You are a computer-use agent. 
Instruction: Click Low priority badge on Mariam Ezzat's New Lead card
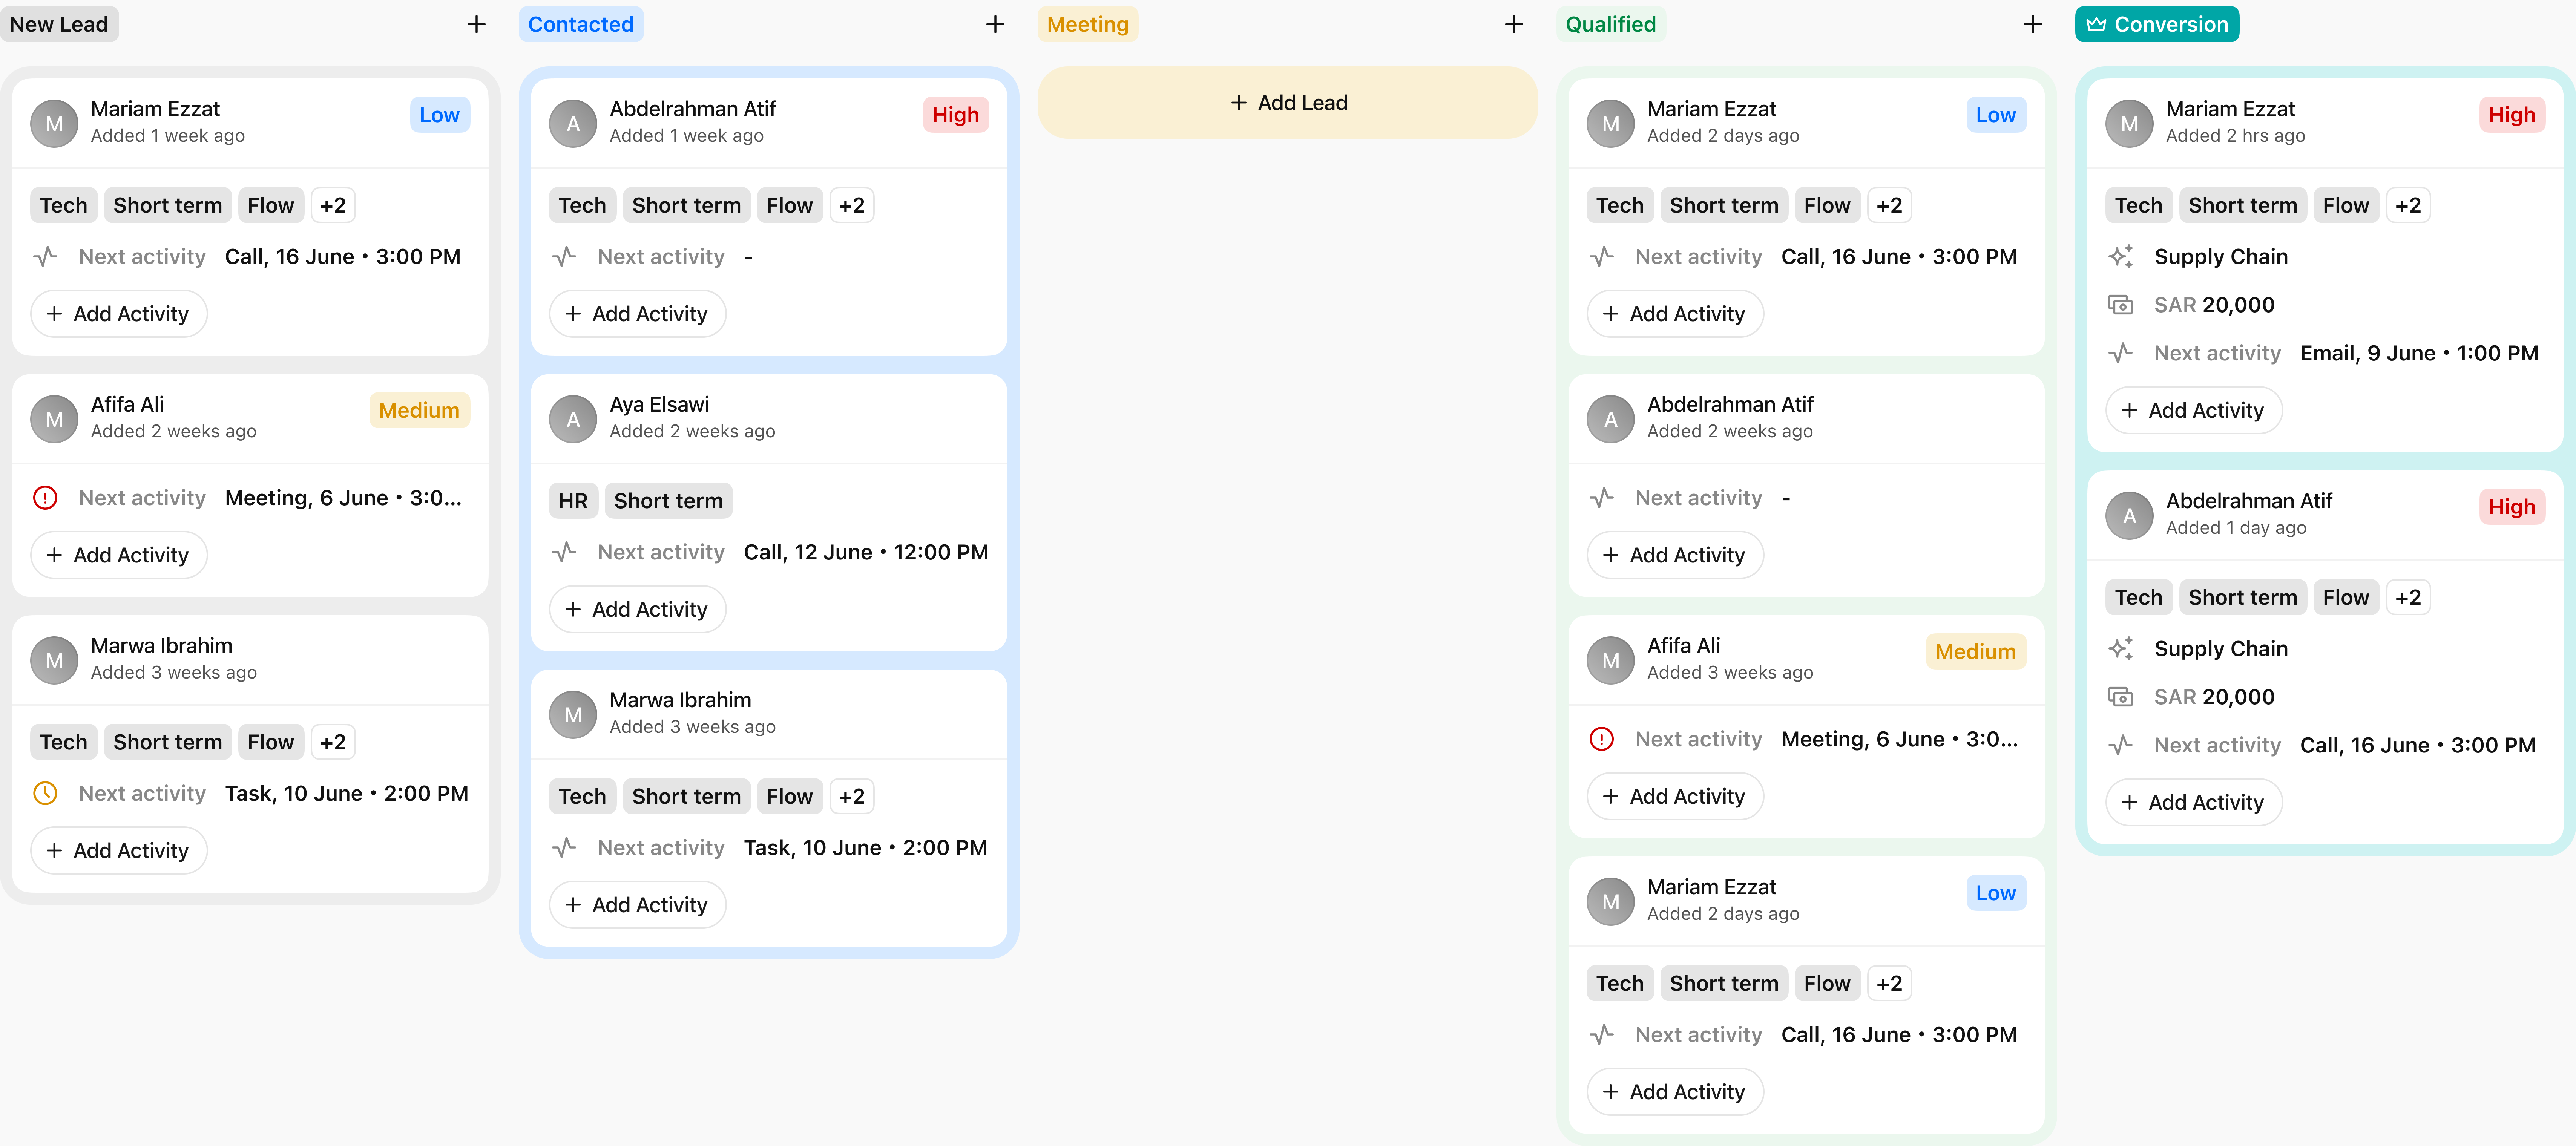440,115
